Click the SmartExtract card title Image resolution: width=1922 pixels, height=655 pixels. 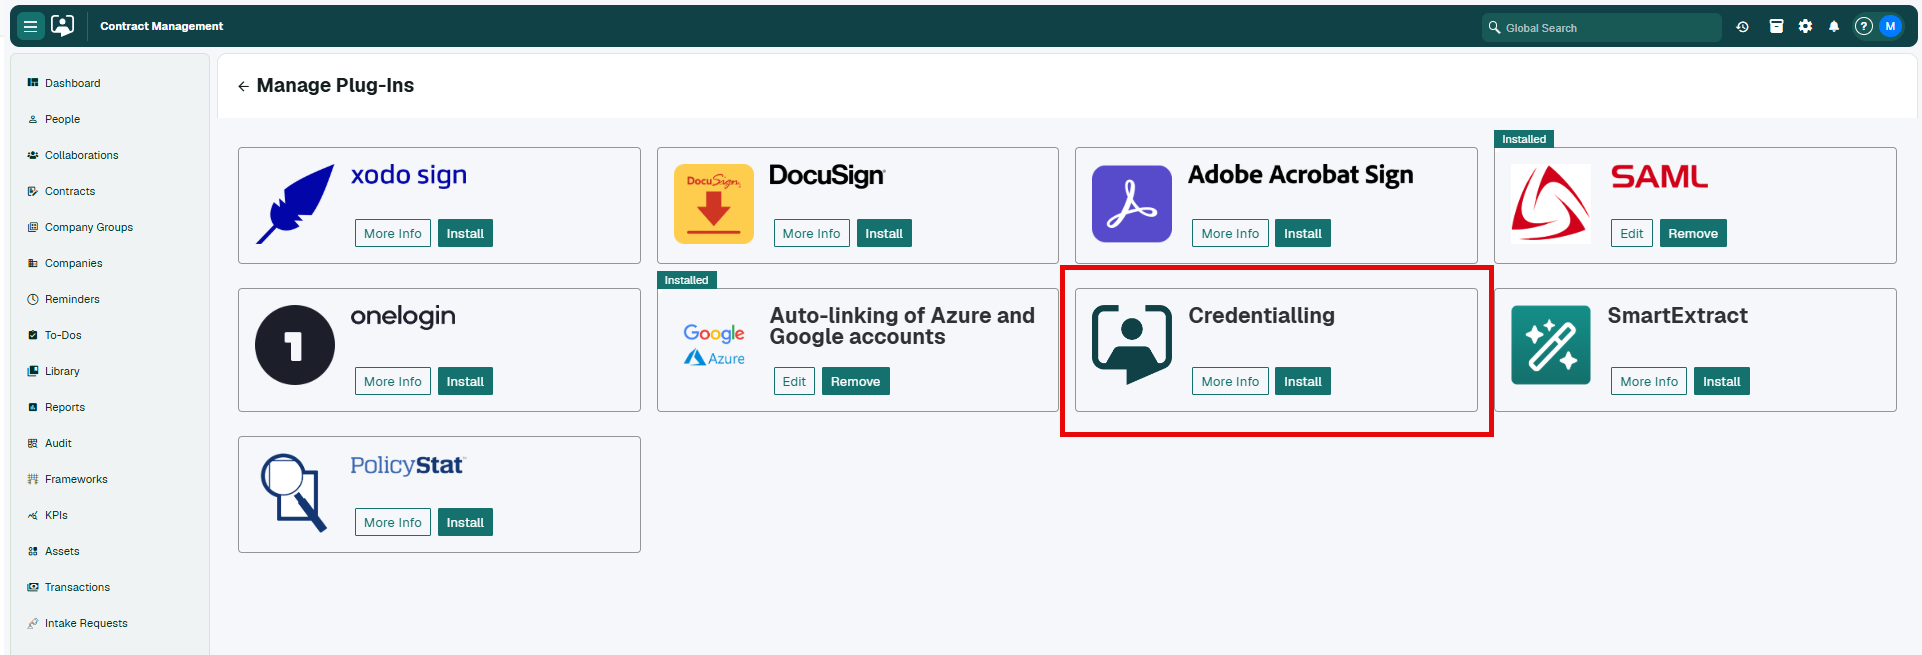point(1677,315)
